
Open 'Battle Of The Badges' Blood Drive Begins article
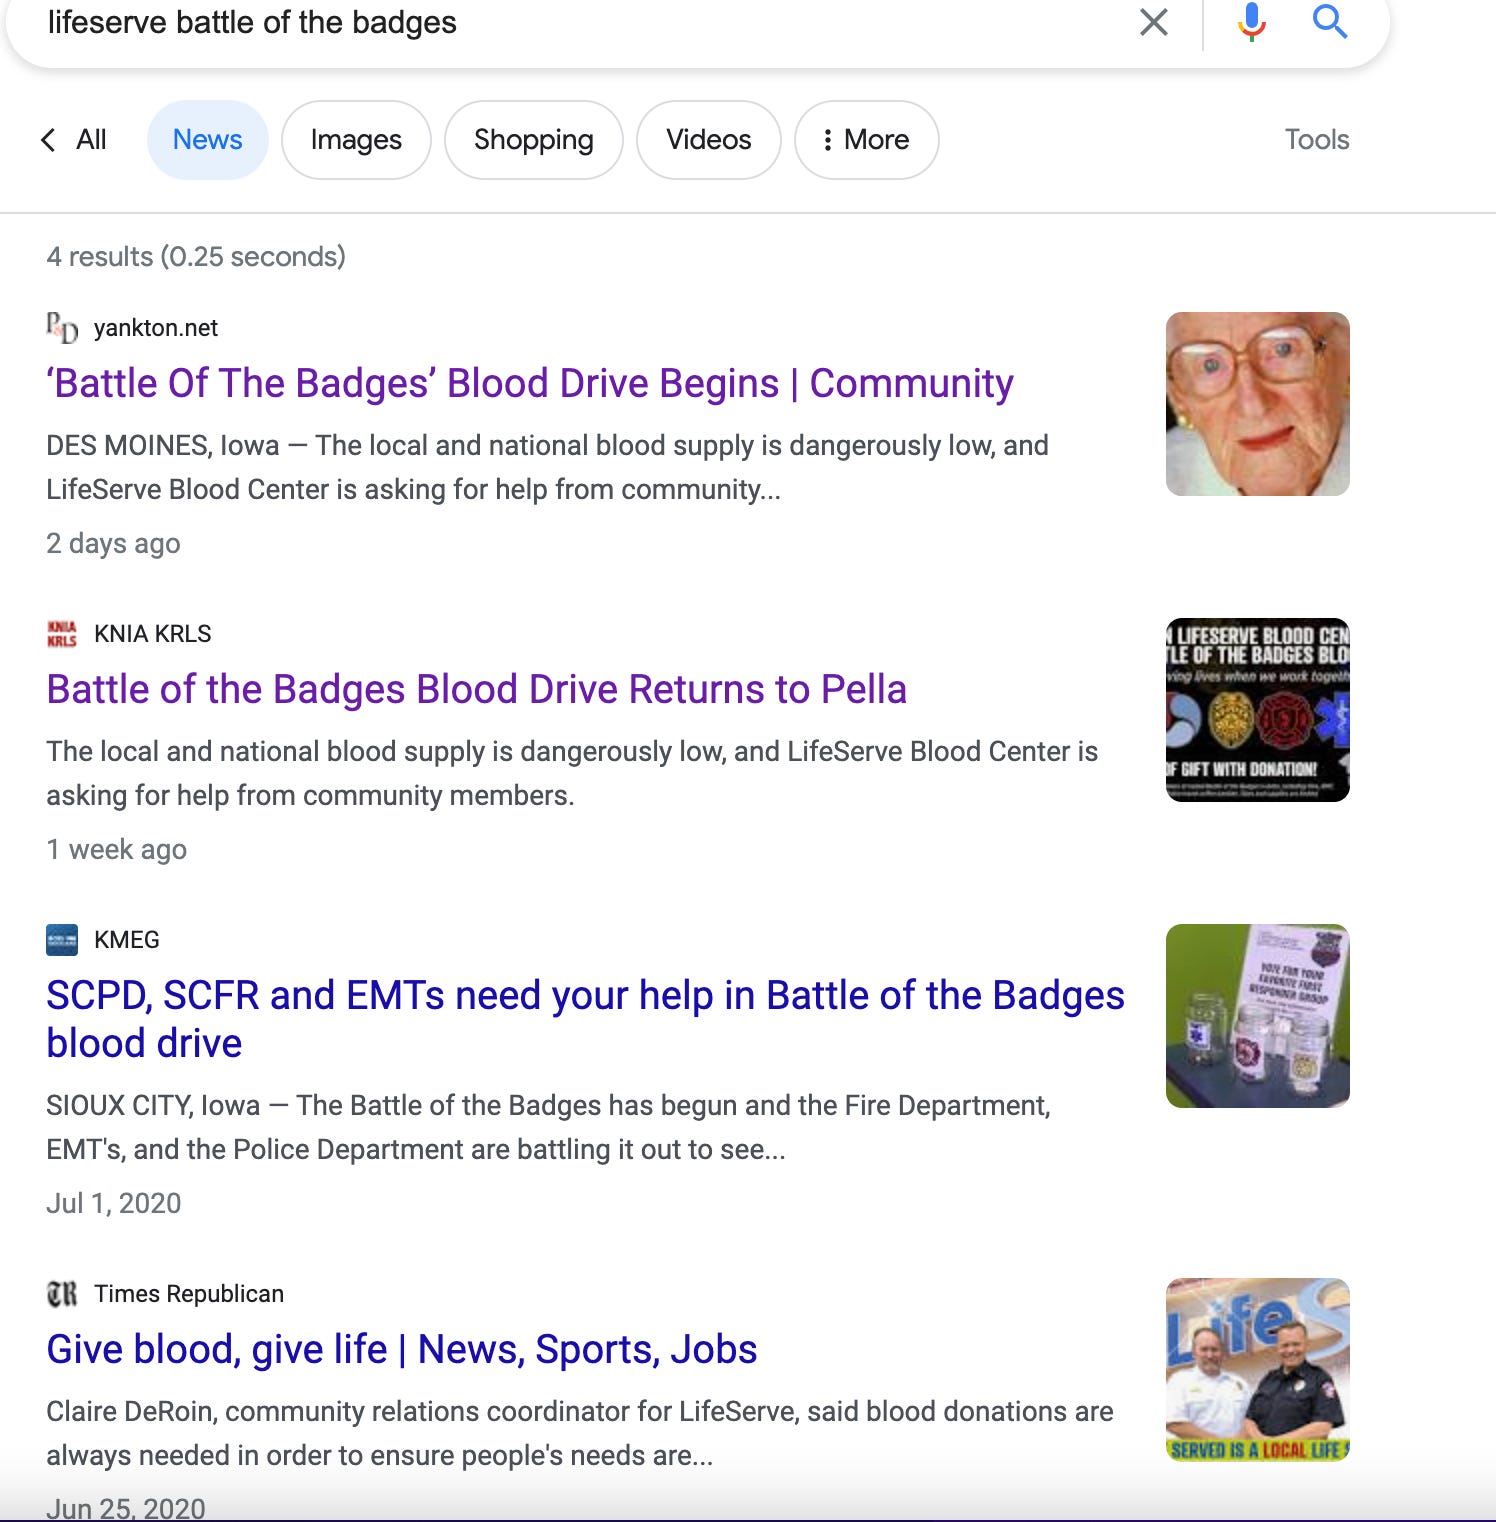pyautogui.click(x=530, y=384)
